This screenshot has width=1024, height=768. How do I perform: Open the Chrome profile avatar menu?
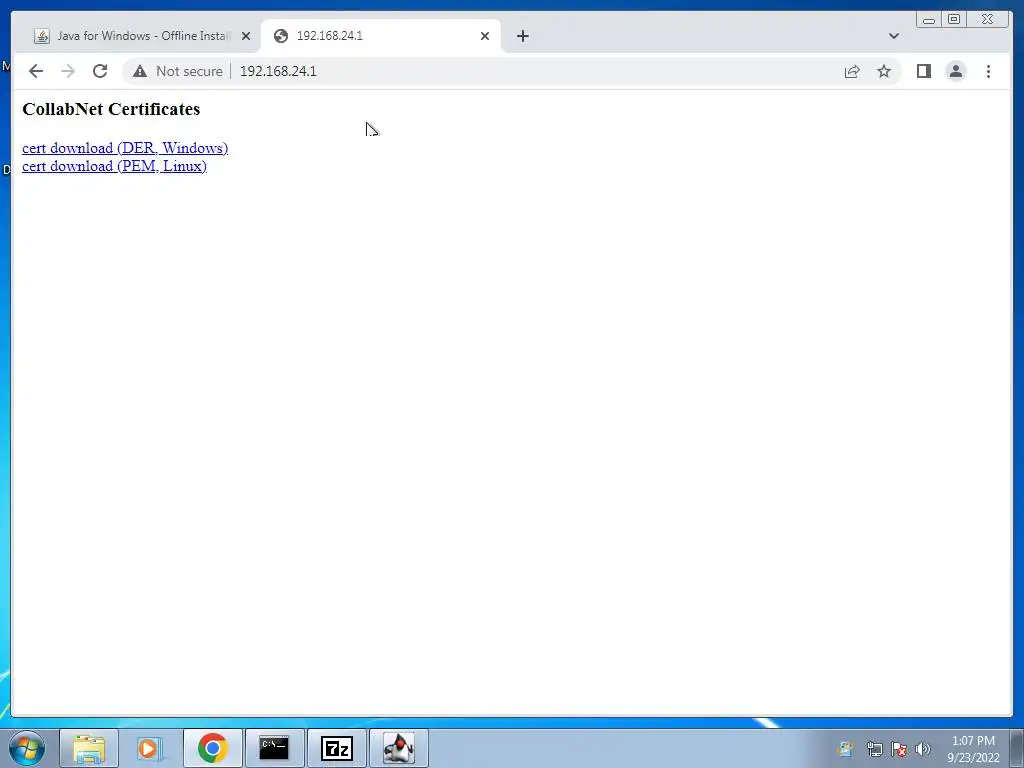[x=955, y=71]
